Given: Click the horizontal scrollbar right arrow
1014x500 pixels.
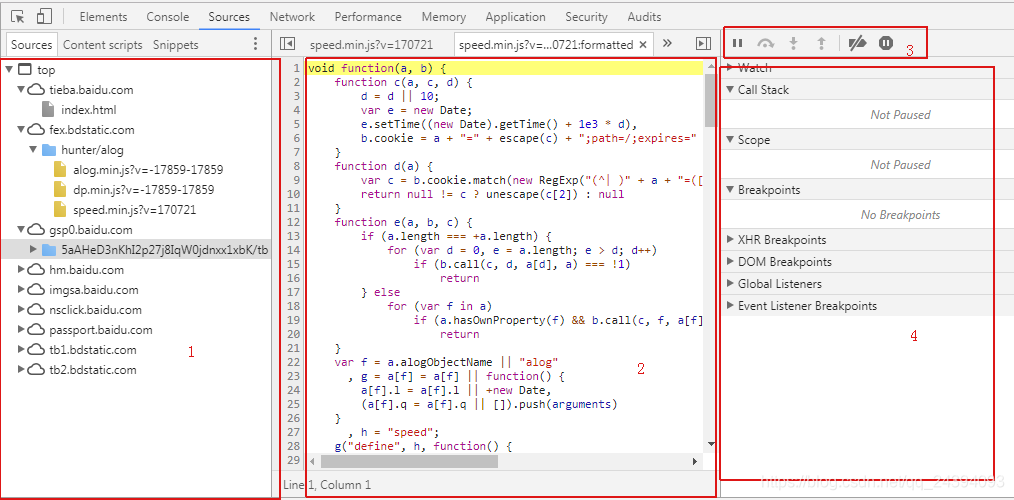Looking at the screenshot, I should (x=696, y=462).
